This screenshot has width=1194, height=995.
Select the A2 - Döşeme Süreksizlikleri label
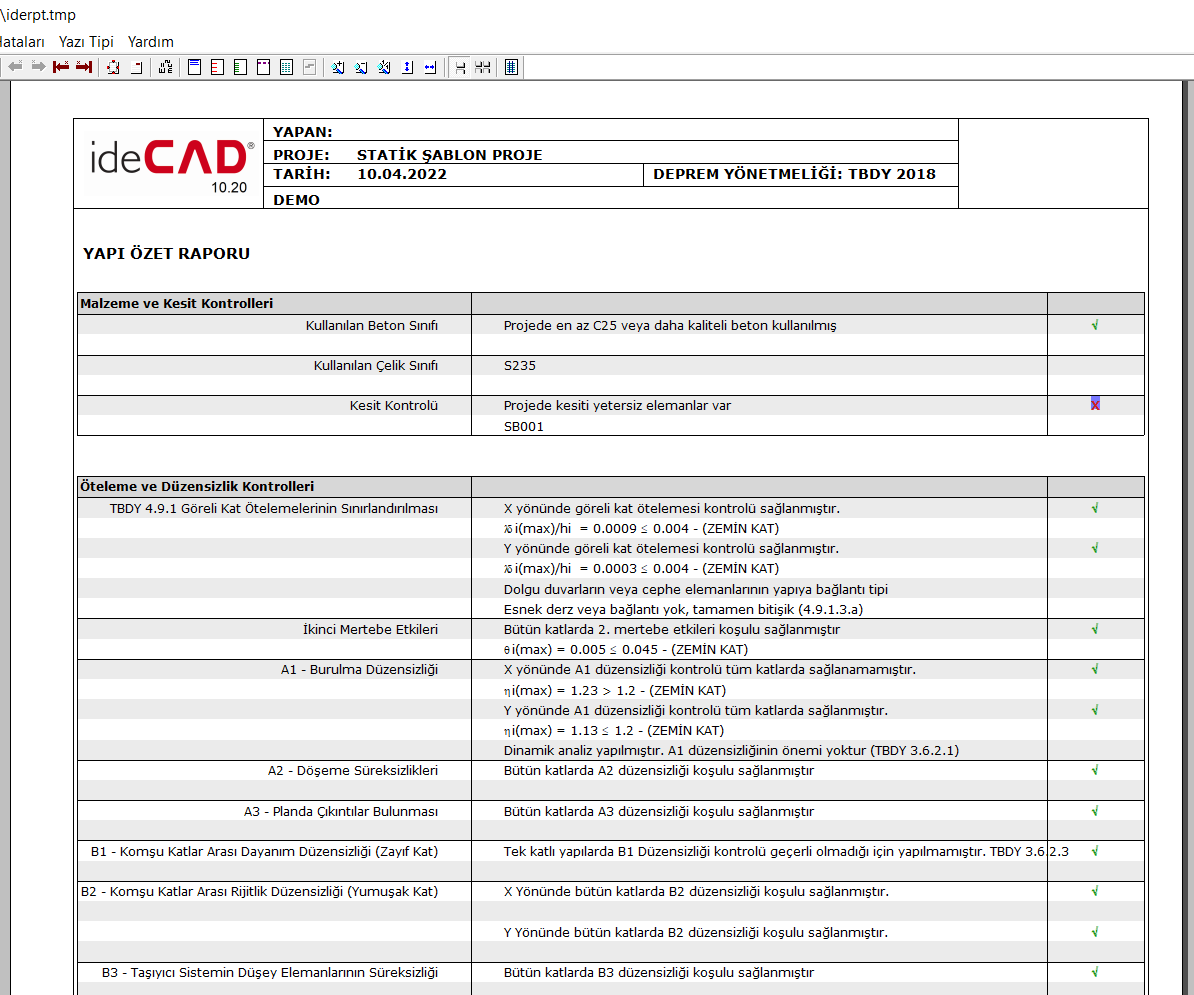pyautogui.click(x=353, y=770)
